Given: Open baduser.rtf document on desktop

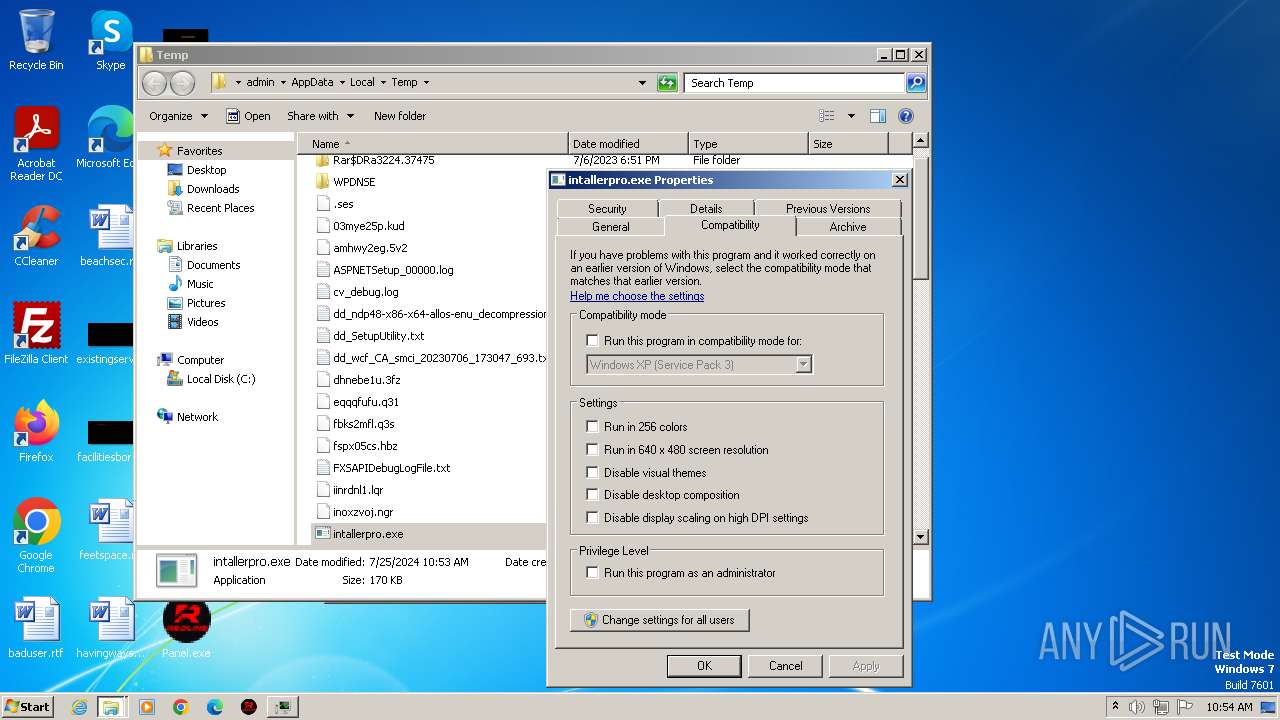Looking at the screenshot, I should coord(36,628).
